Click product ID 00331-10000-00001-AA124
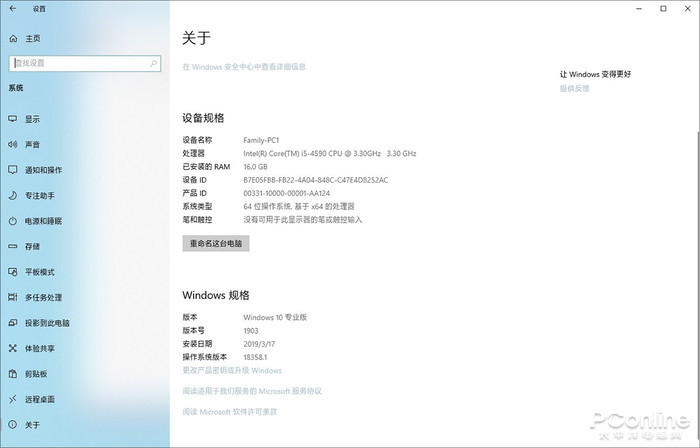700x448 pixels. 287,193
